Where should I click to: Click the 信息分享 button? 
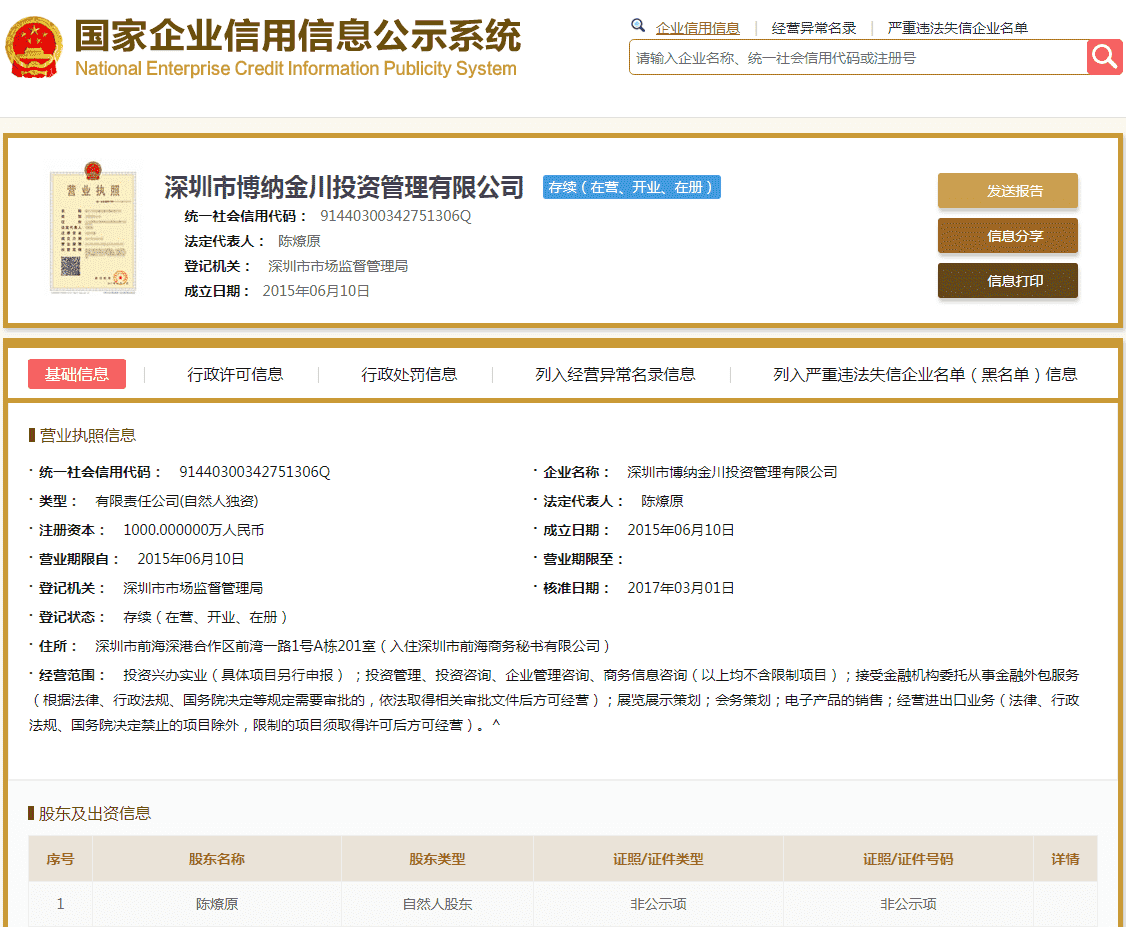[x=1008, y=236]
